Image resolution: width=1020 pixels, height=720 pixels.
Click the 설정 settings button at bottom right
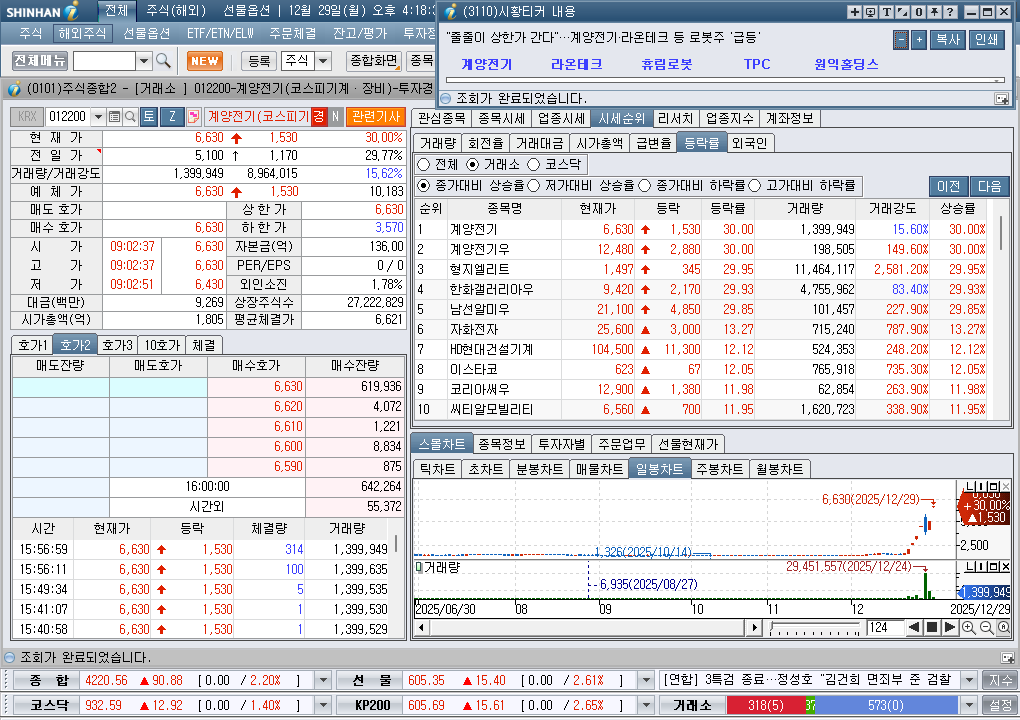click(x=1000, y=705)
